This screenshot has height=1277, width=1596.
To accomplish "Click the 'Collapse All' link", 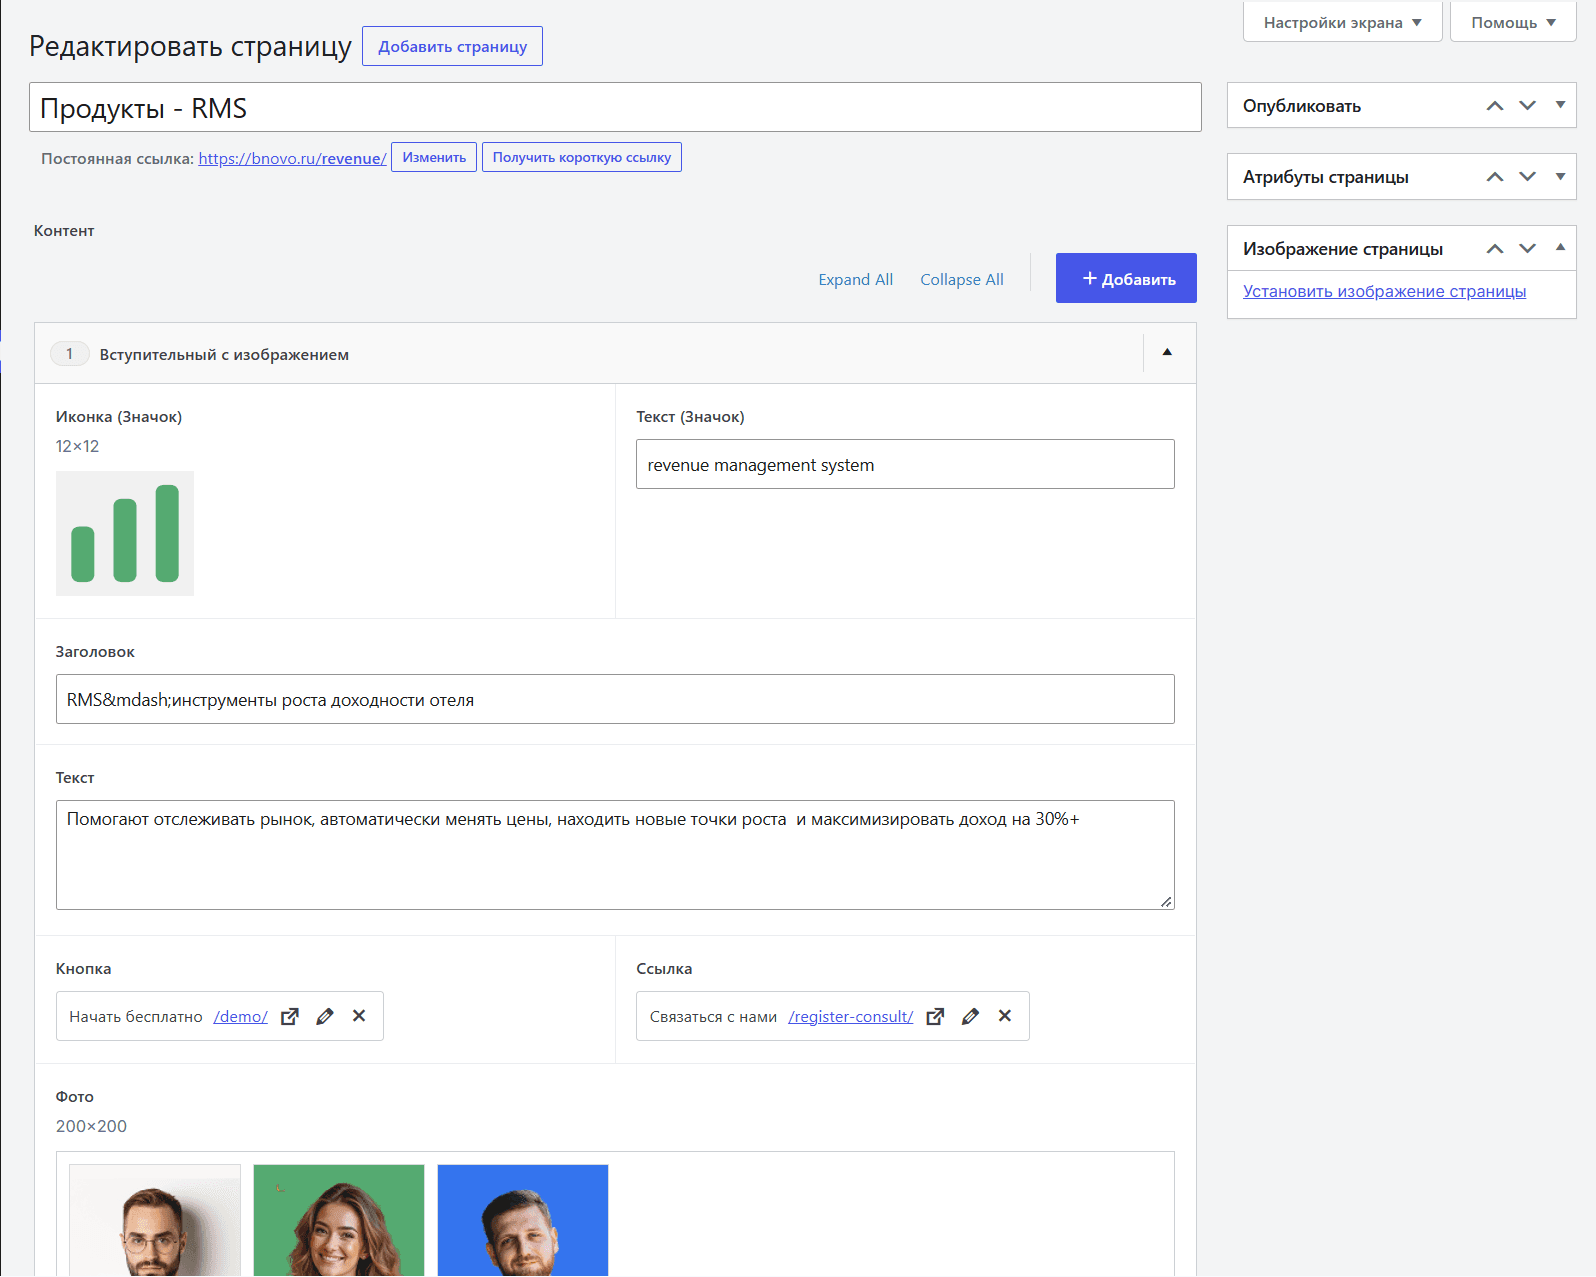I will pyautogui.click(x=962, y=280).
